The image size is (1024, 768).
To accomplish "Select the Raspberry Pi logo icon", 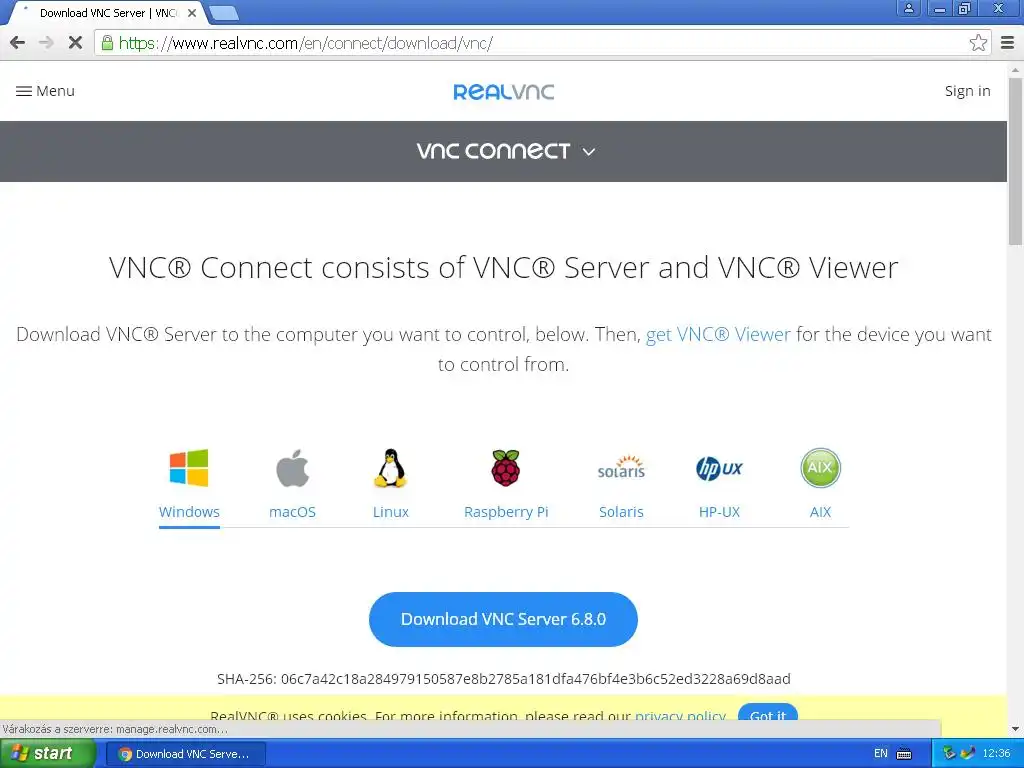I will (x=506, y=468).
